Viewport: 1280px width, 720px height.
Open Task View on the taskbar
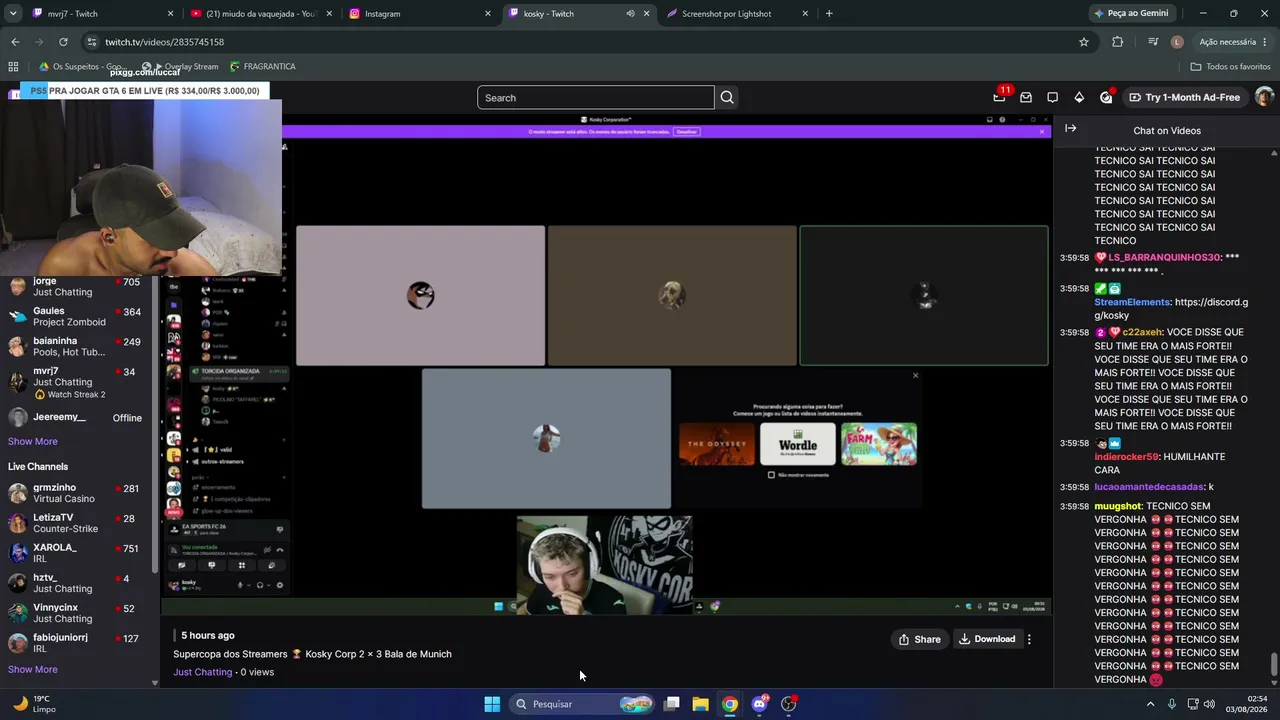(x=672, y=704)
